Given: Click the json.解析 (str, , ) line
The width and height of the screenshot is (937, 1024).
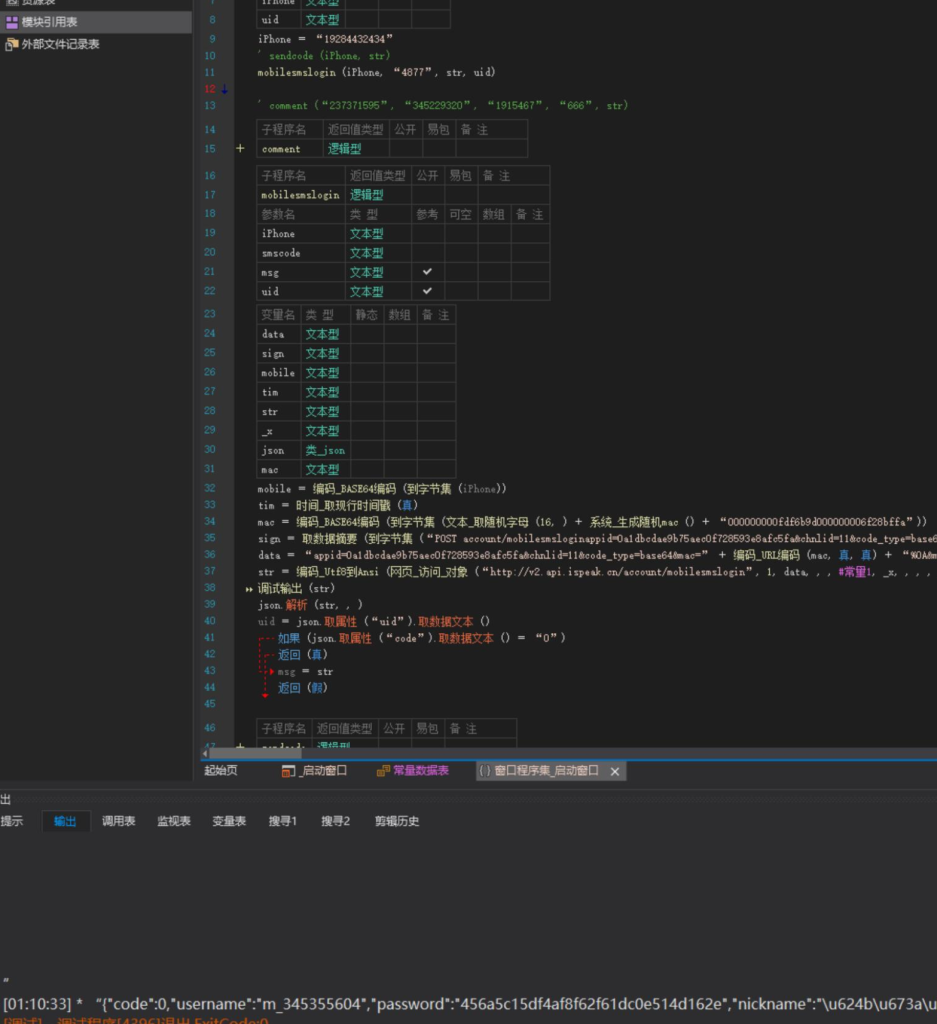Looking at the screenshot, I should click(310, 605).
